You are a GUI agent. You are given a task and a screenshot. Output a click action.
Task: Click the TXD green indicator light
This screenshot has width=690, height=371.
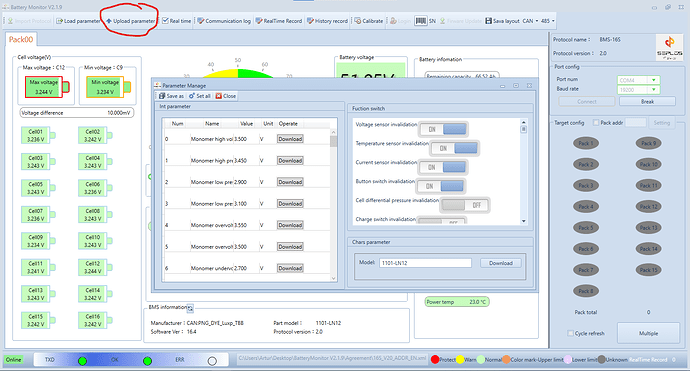coord(82,361)
